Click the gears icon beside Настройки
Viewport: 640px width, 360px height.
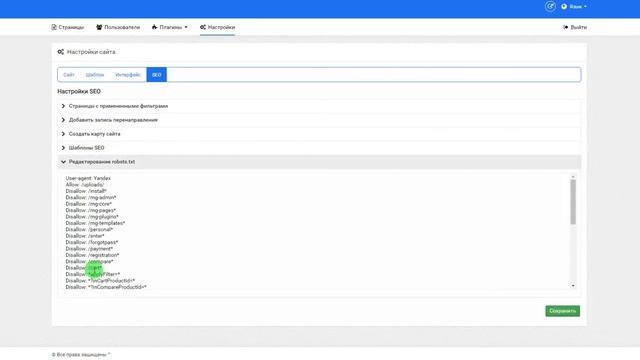coord(203,27)
